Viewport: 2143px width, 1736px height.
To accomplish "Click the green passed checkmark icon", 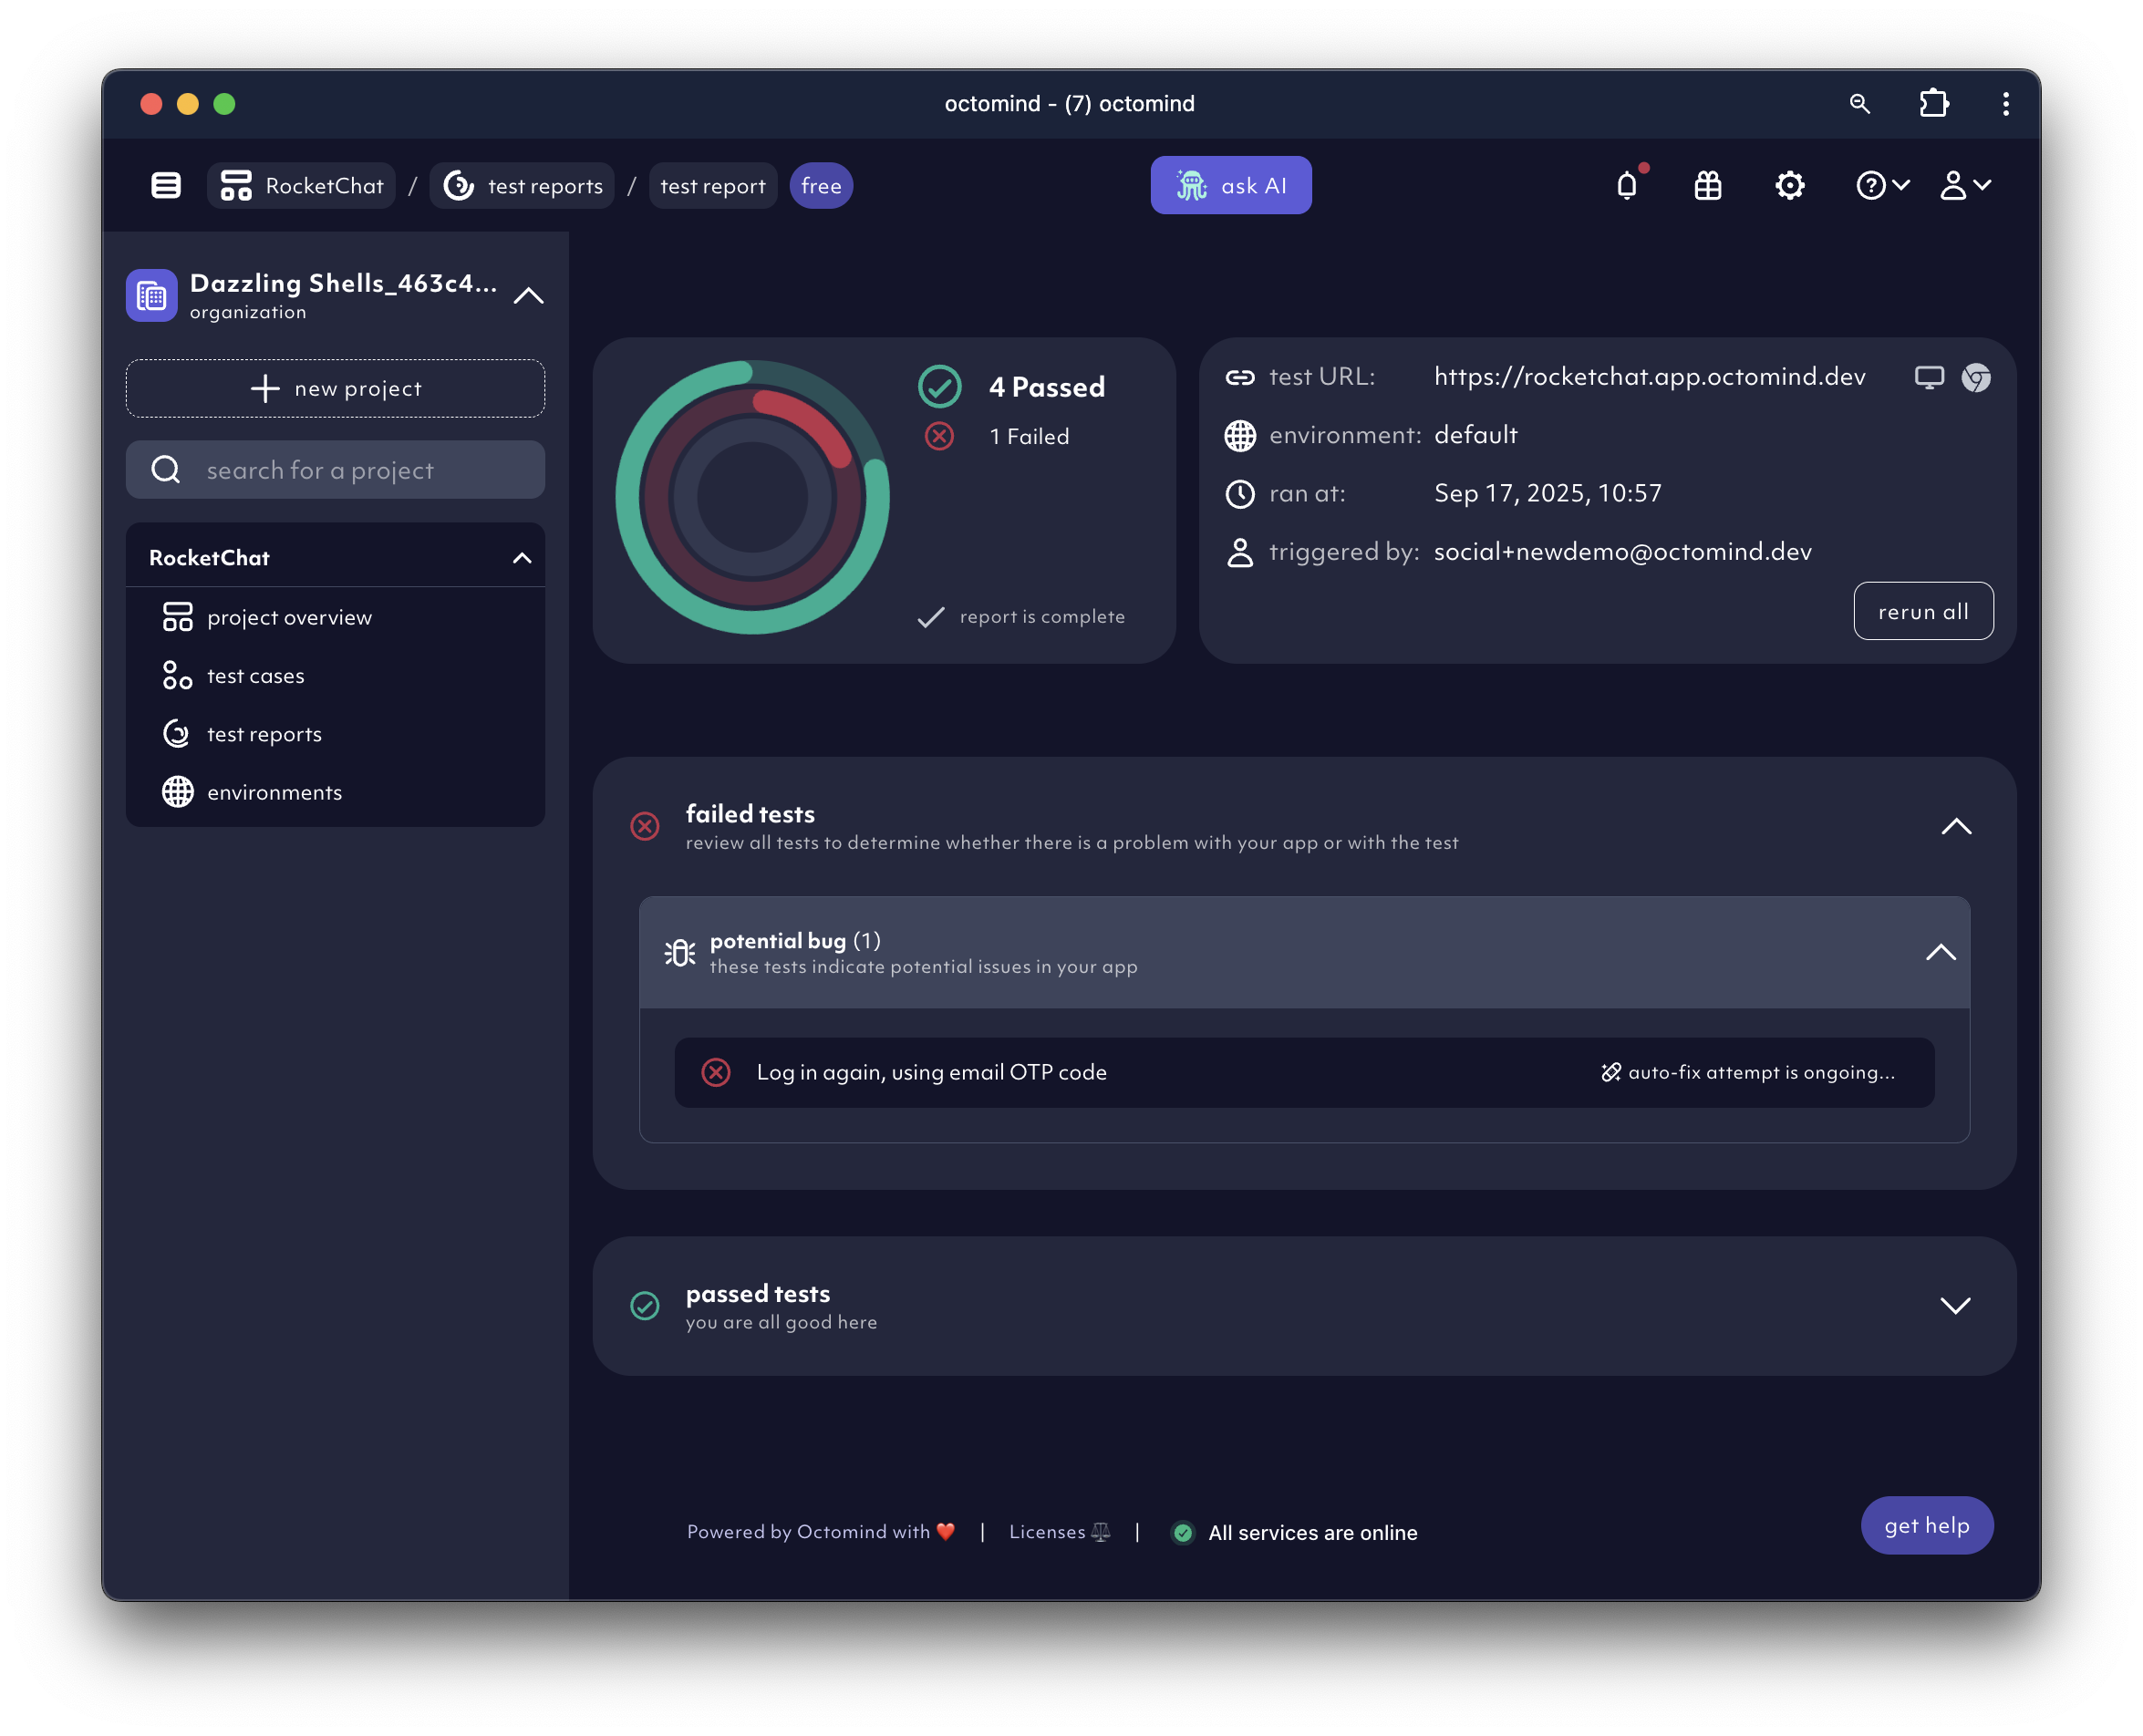I will click(940, 387).
